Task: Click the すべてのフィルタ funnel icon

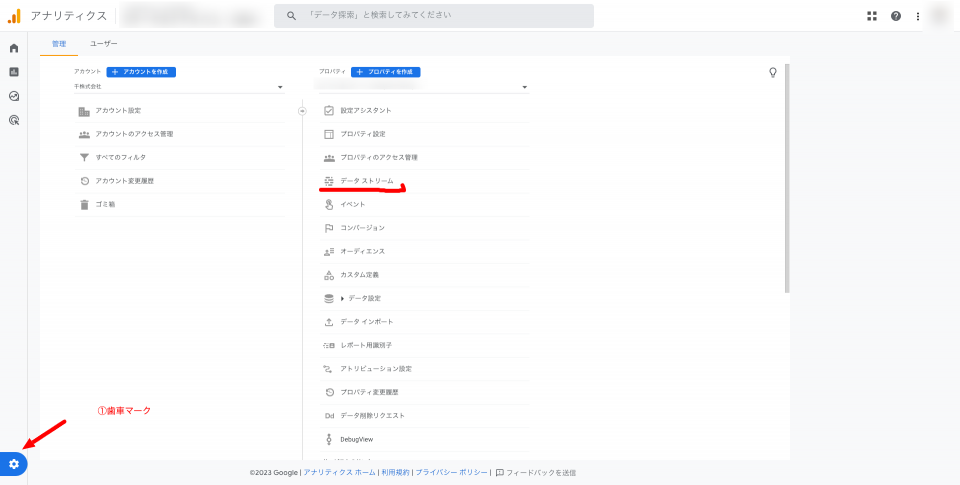Action: [x=84, y=157]
